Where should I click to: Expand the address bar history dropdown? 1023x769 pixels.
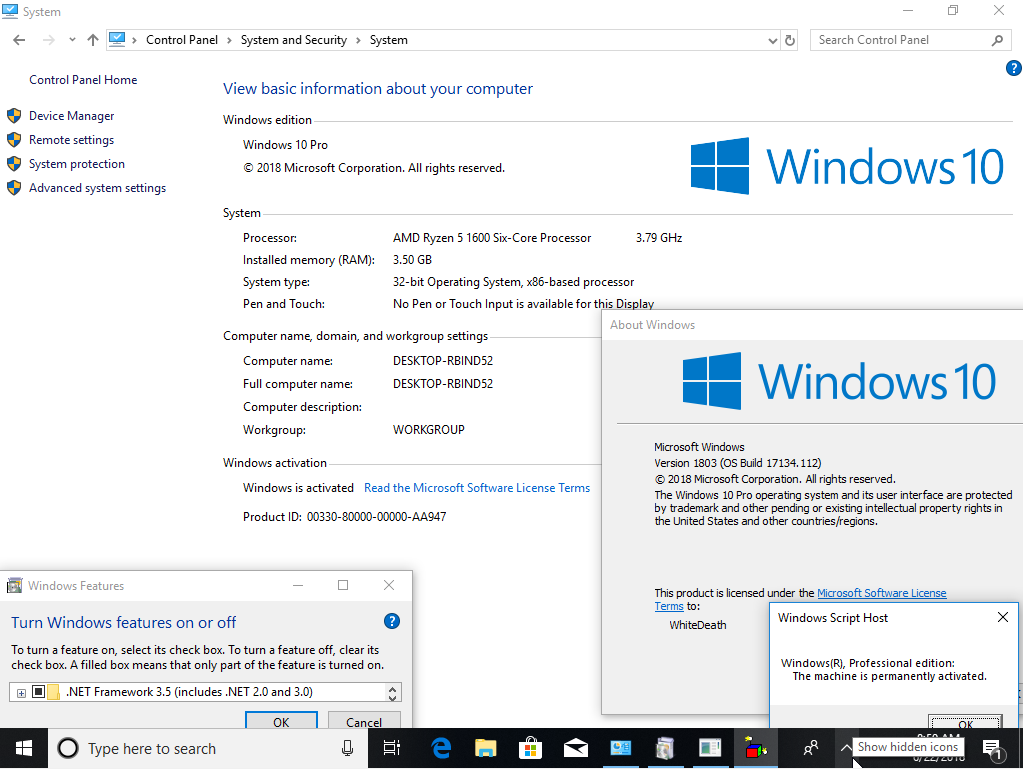[772, 40]
